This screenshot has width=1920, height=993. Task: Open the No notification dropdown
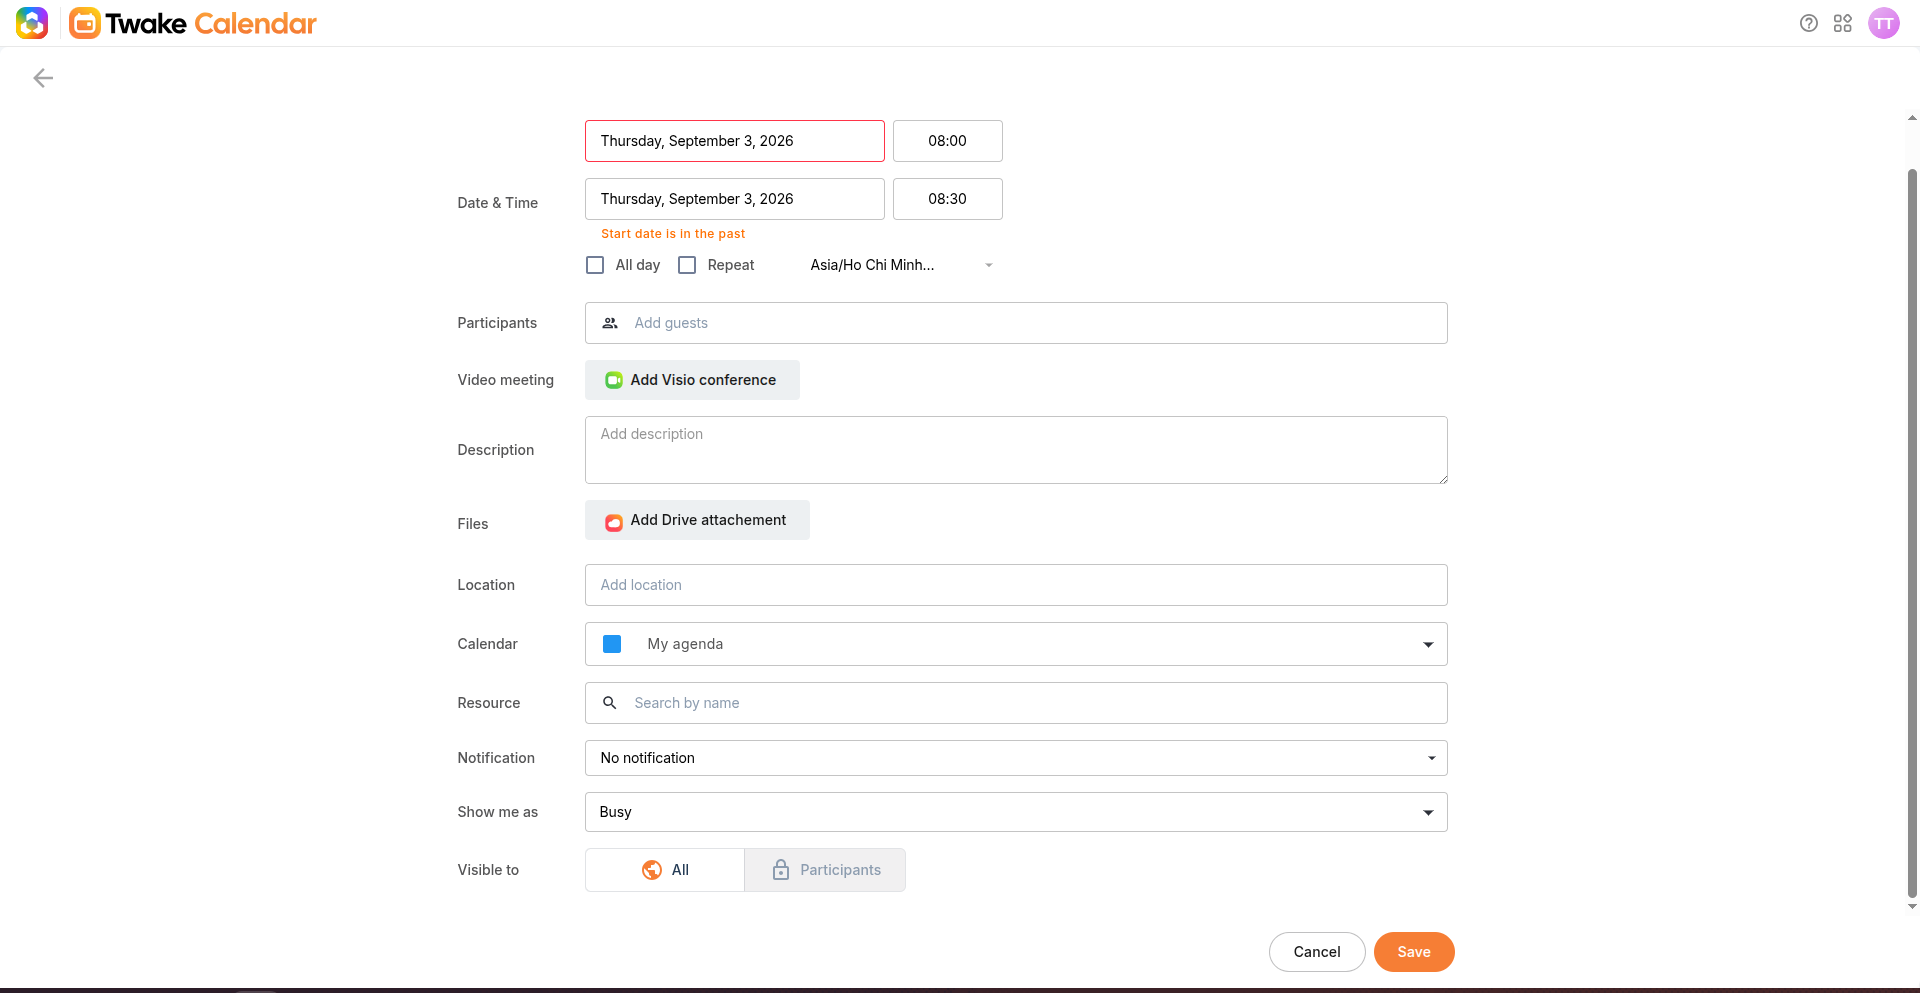tap(1016, 758)
